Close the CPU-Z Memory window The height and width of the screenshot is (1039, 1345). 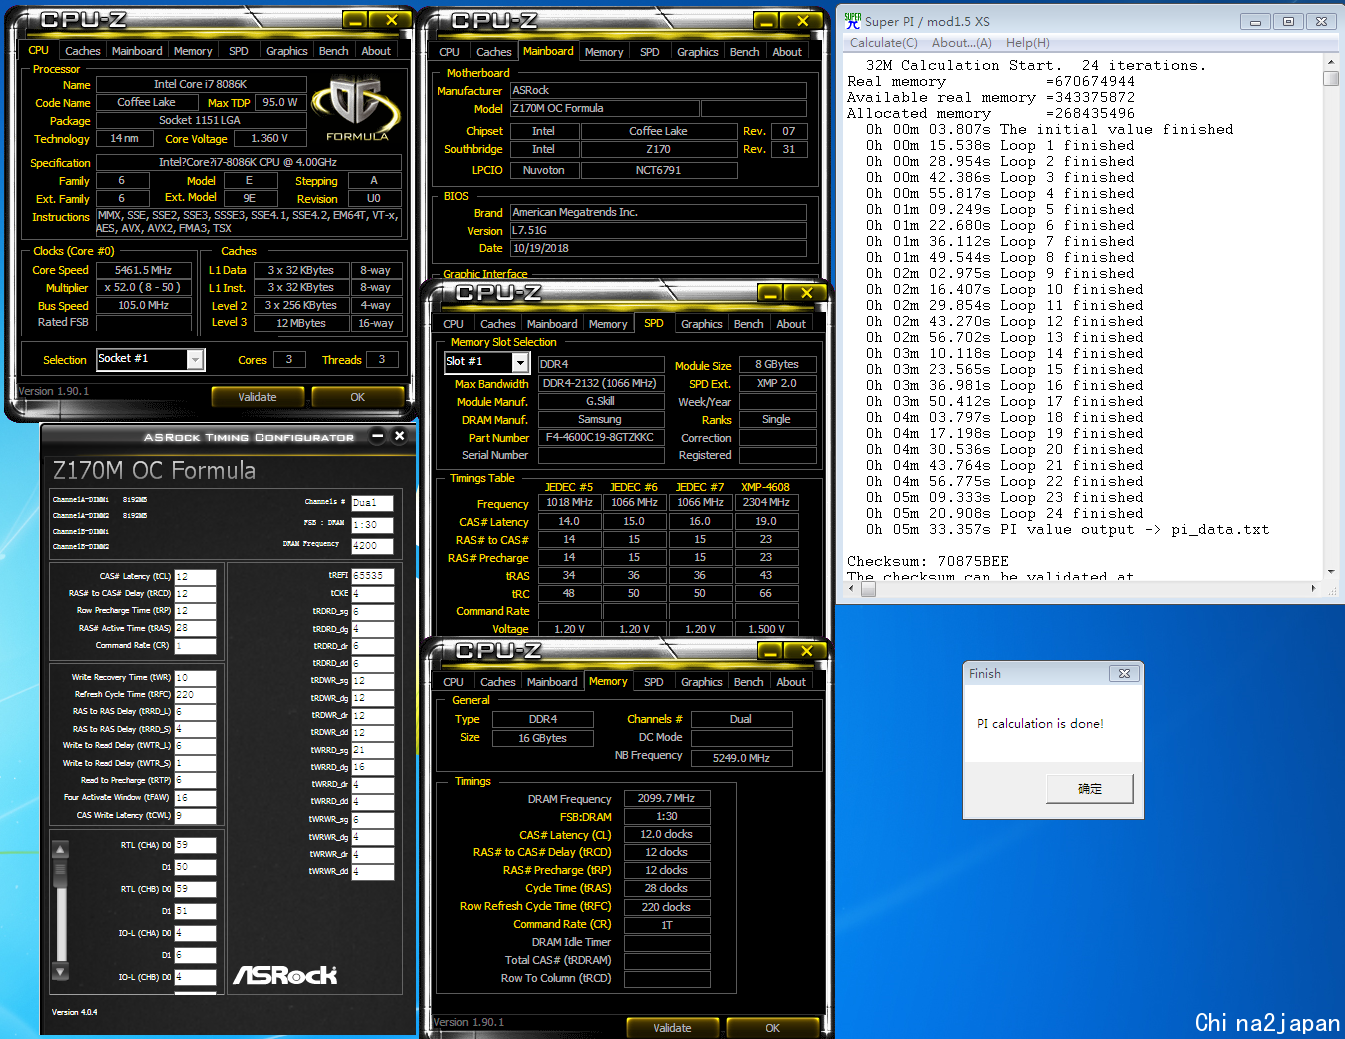[806, 651]
